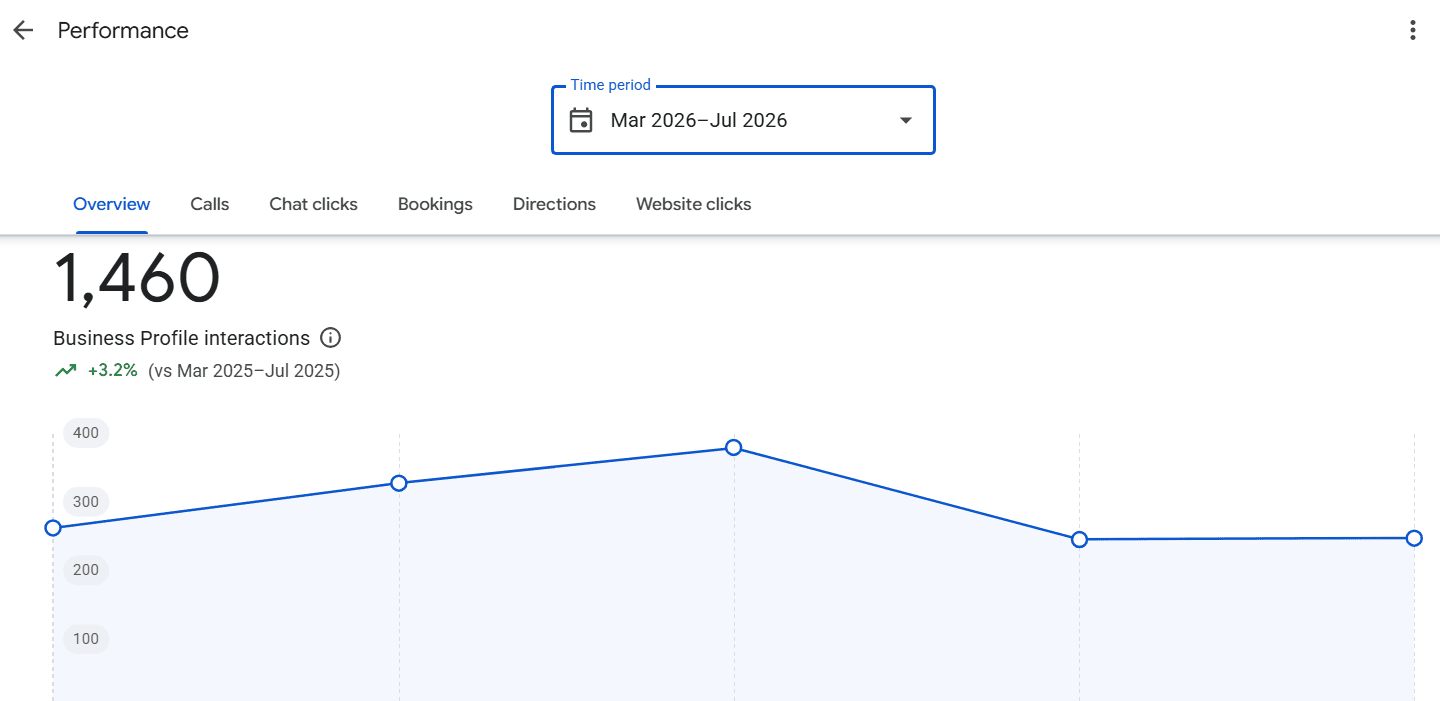Screen dimensions: 1440x701
Task: Click the highest peak data point on the chart
Action: (x=734, y=447)
